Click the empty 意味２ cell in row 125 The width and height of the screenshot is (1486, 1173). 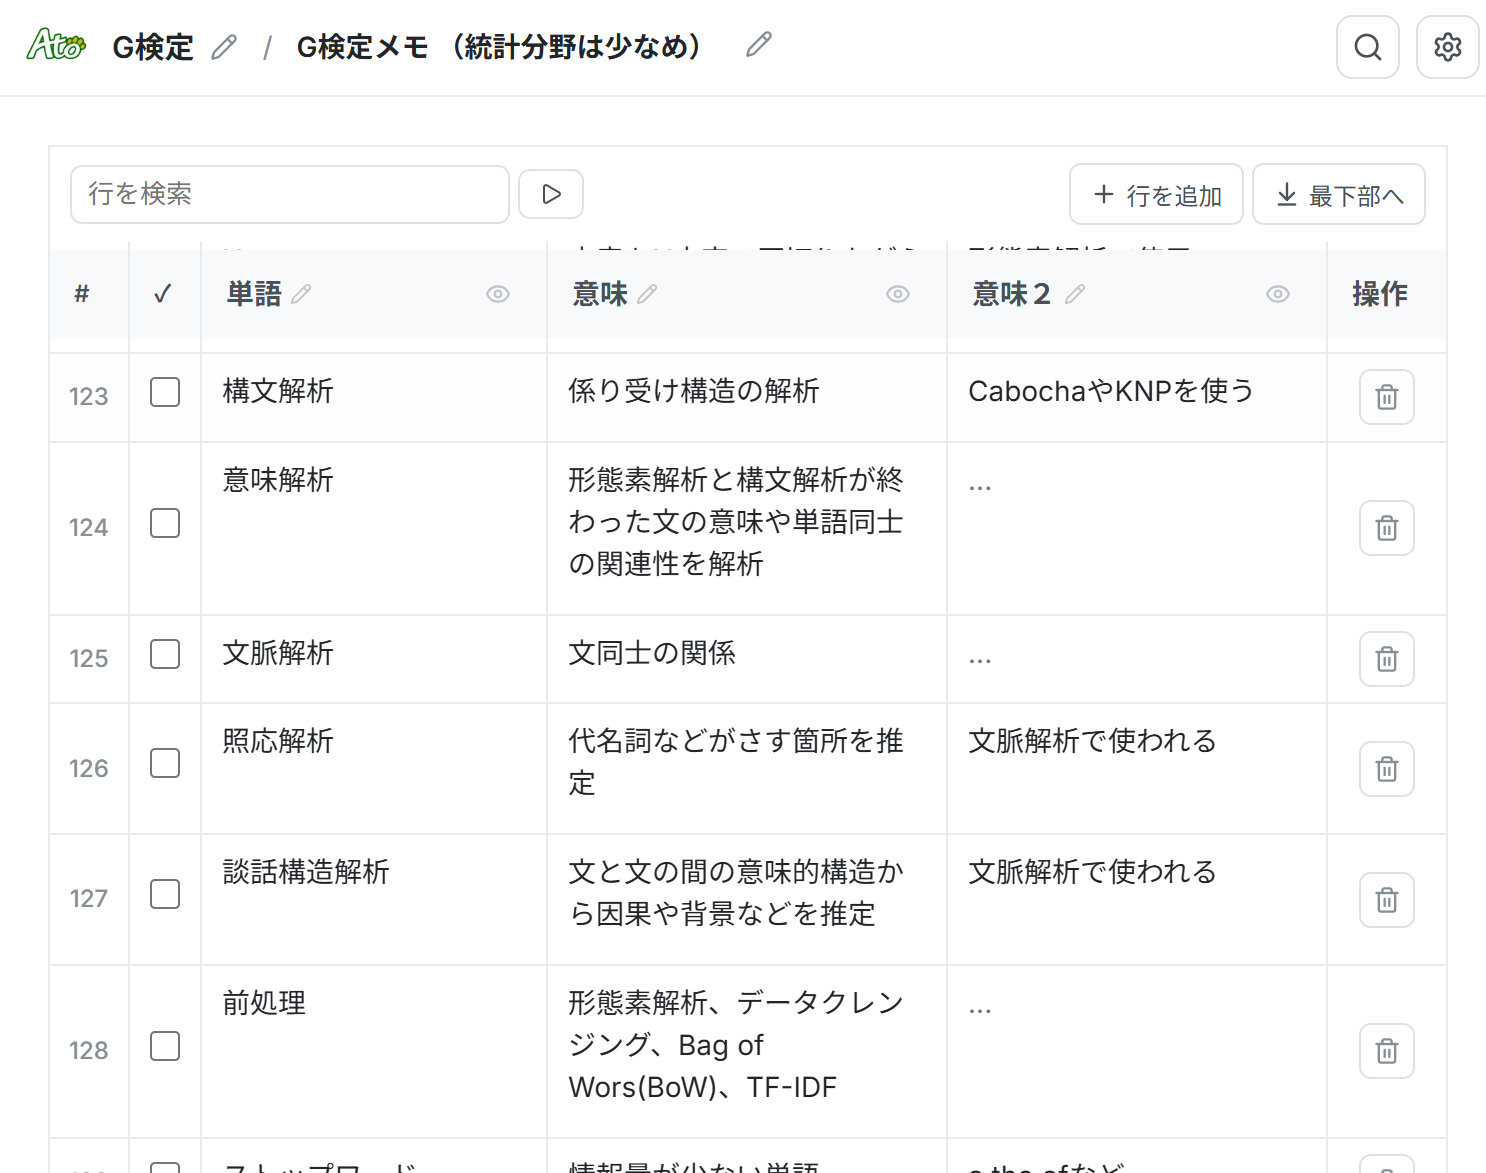[1137, 659]
